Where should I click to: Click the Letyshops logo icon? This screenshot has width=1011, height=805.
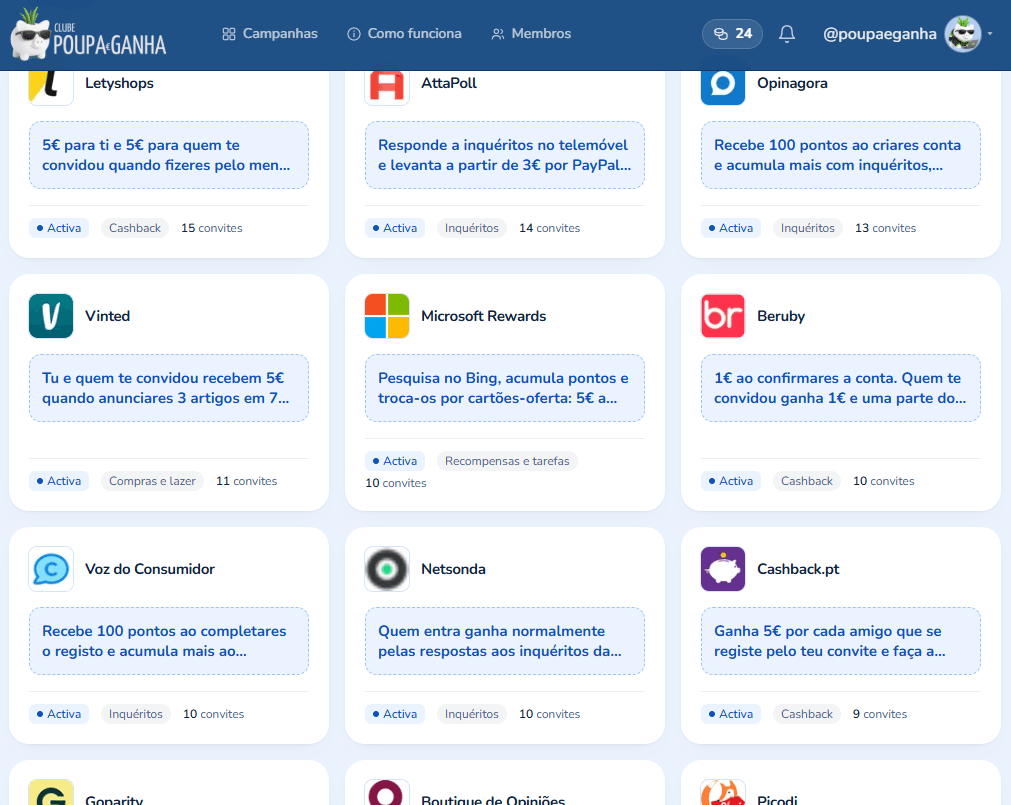pyautogui.click(x=51, y=88)
